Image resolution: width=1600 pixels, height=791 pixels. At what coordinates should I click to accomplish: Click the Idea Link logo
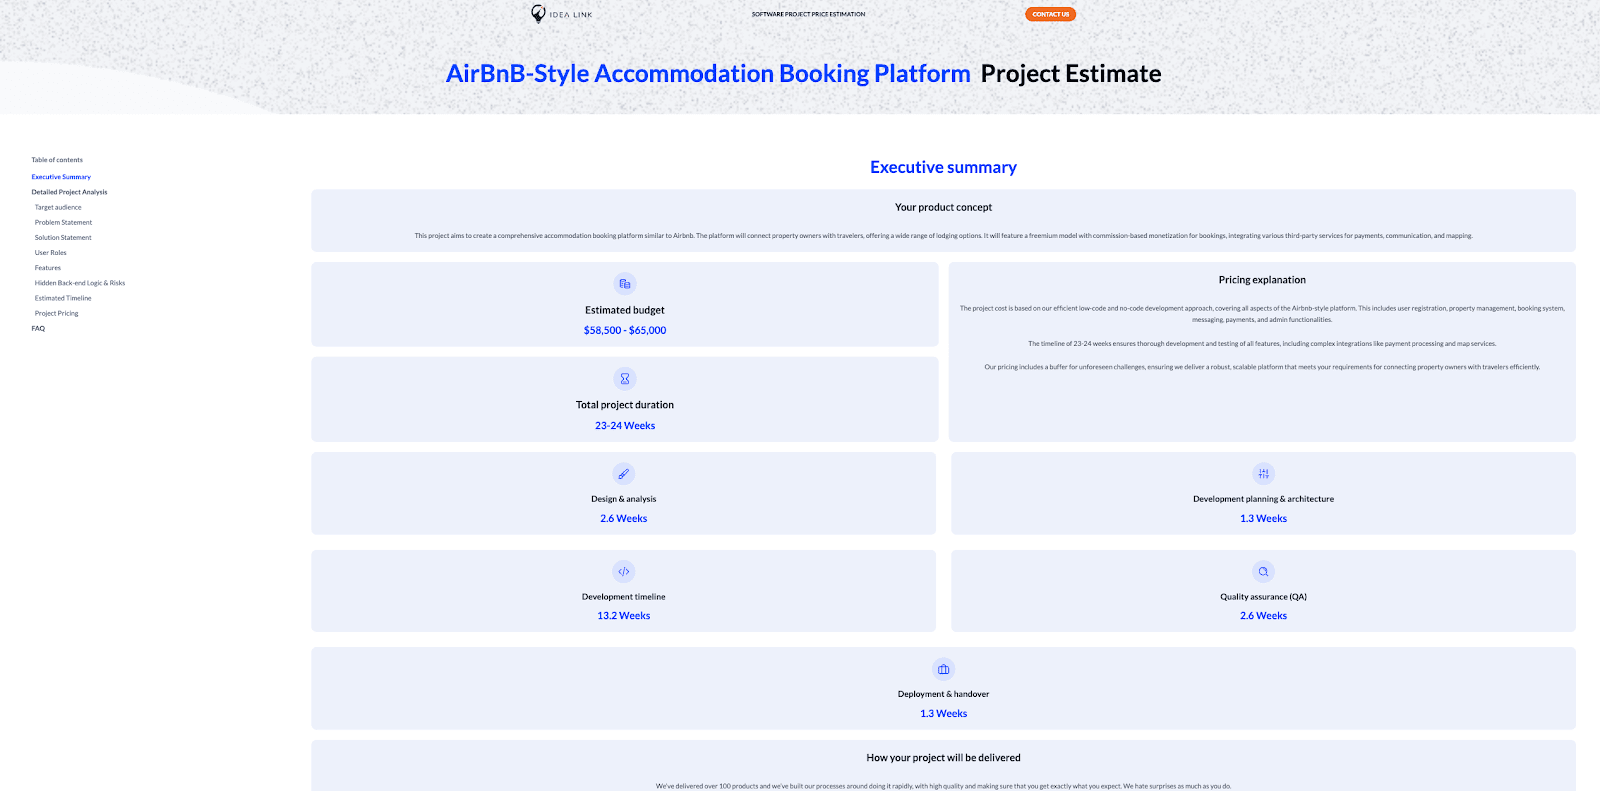pos(562,14)
